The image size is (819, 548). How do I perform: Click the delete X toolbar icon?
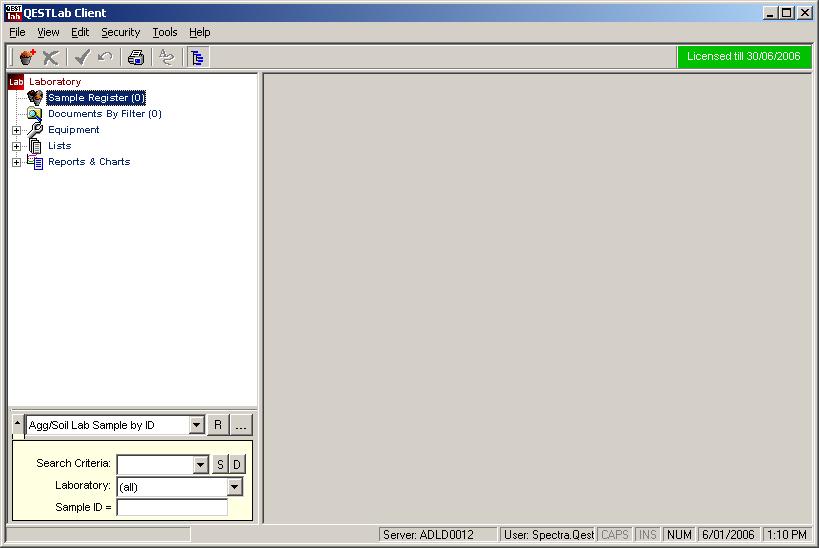(x=50, y=57)
